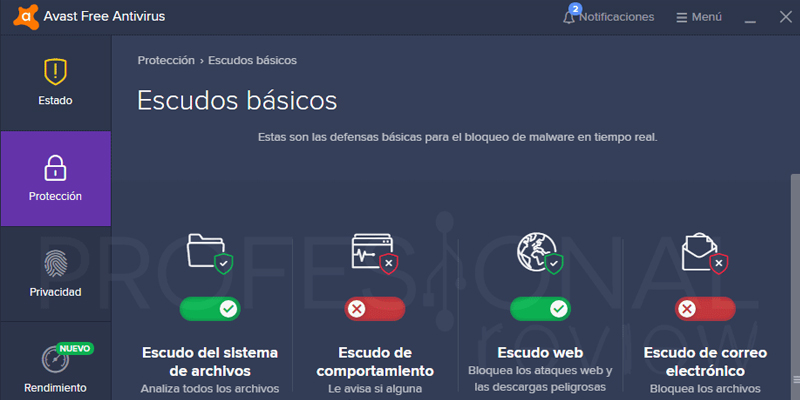Switch to the Privacidad label in sidebar

(55, 292)
